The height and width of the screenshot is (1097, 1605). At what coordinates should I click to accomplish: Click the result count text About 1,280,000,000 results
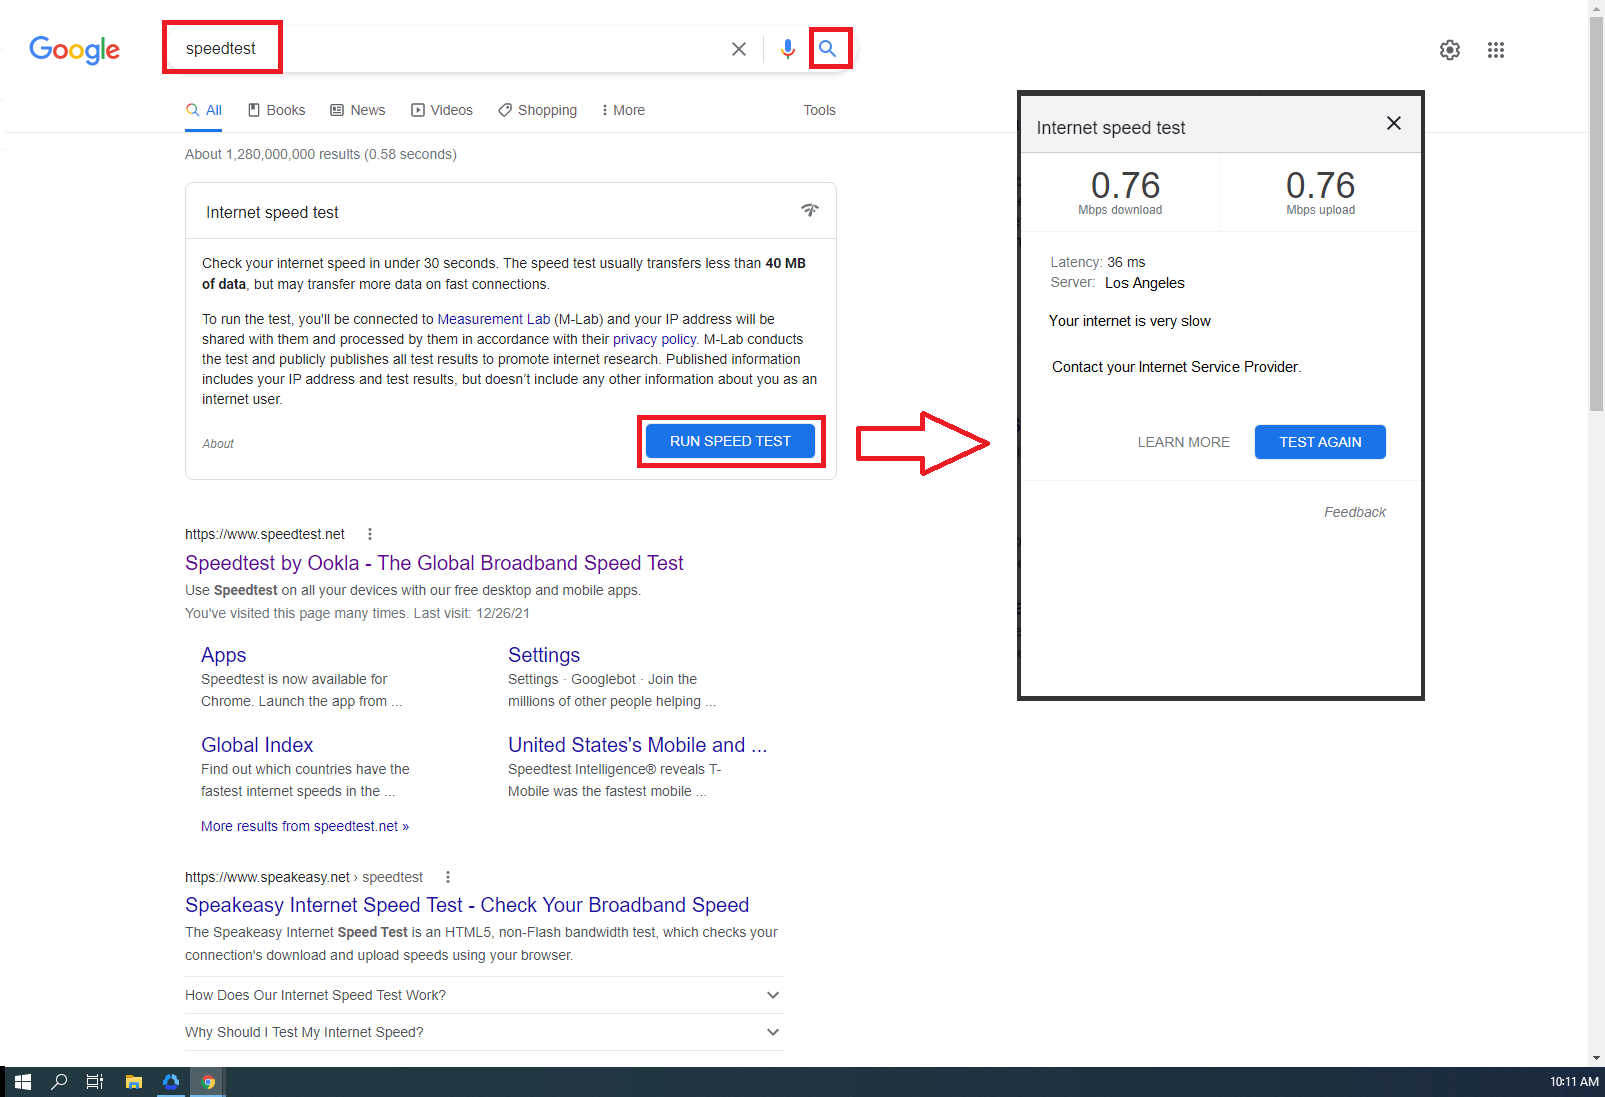[321, 154]
